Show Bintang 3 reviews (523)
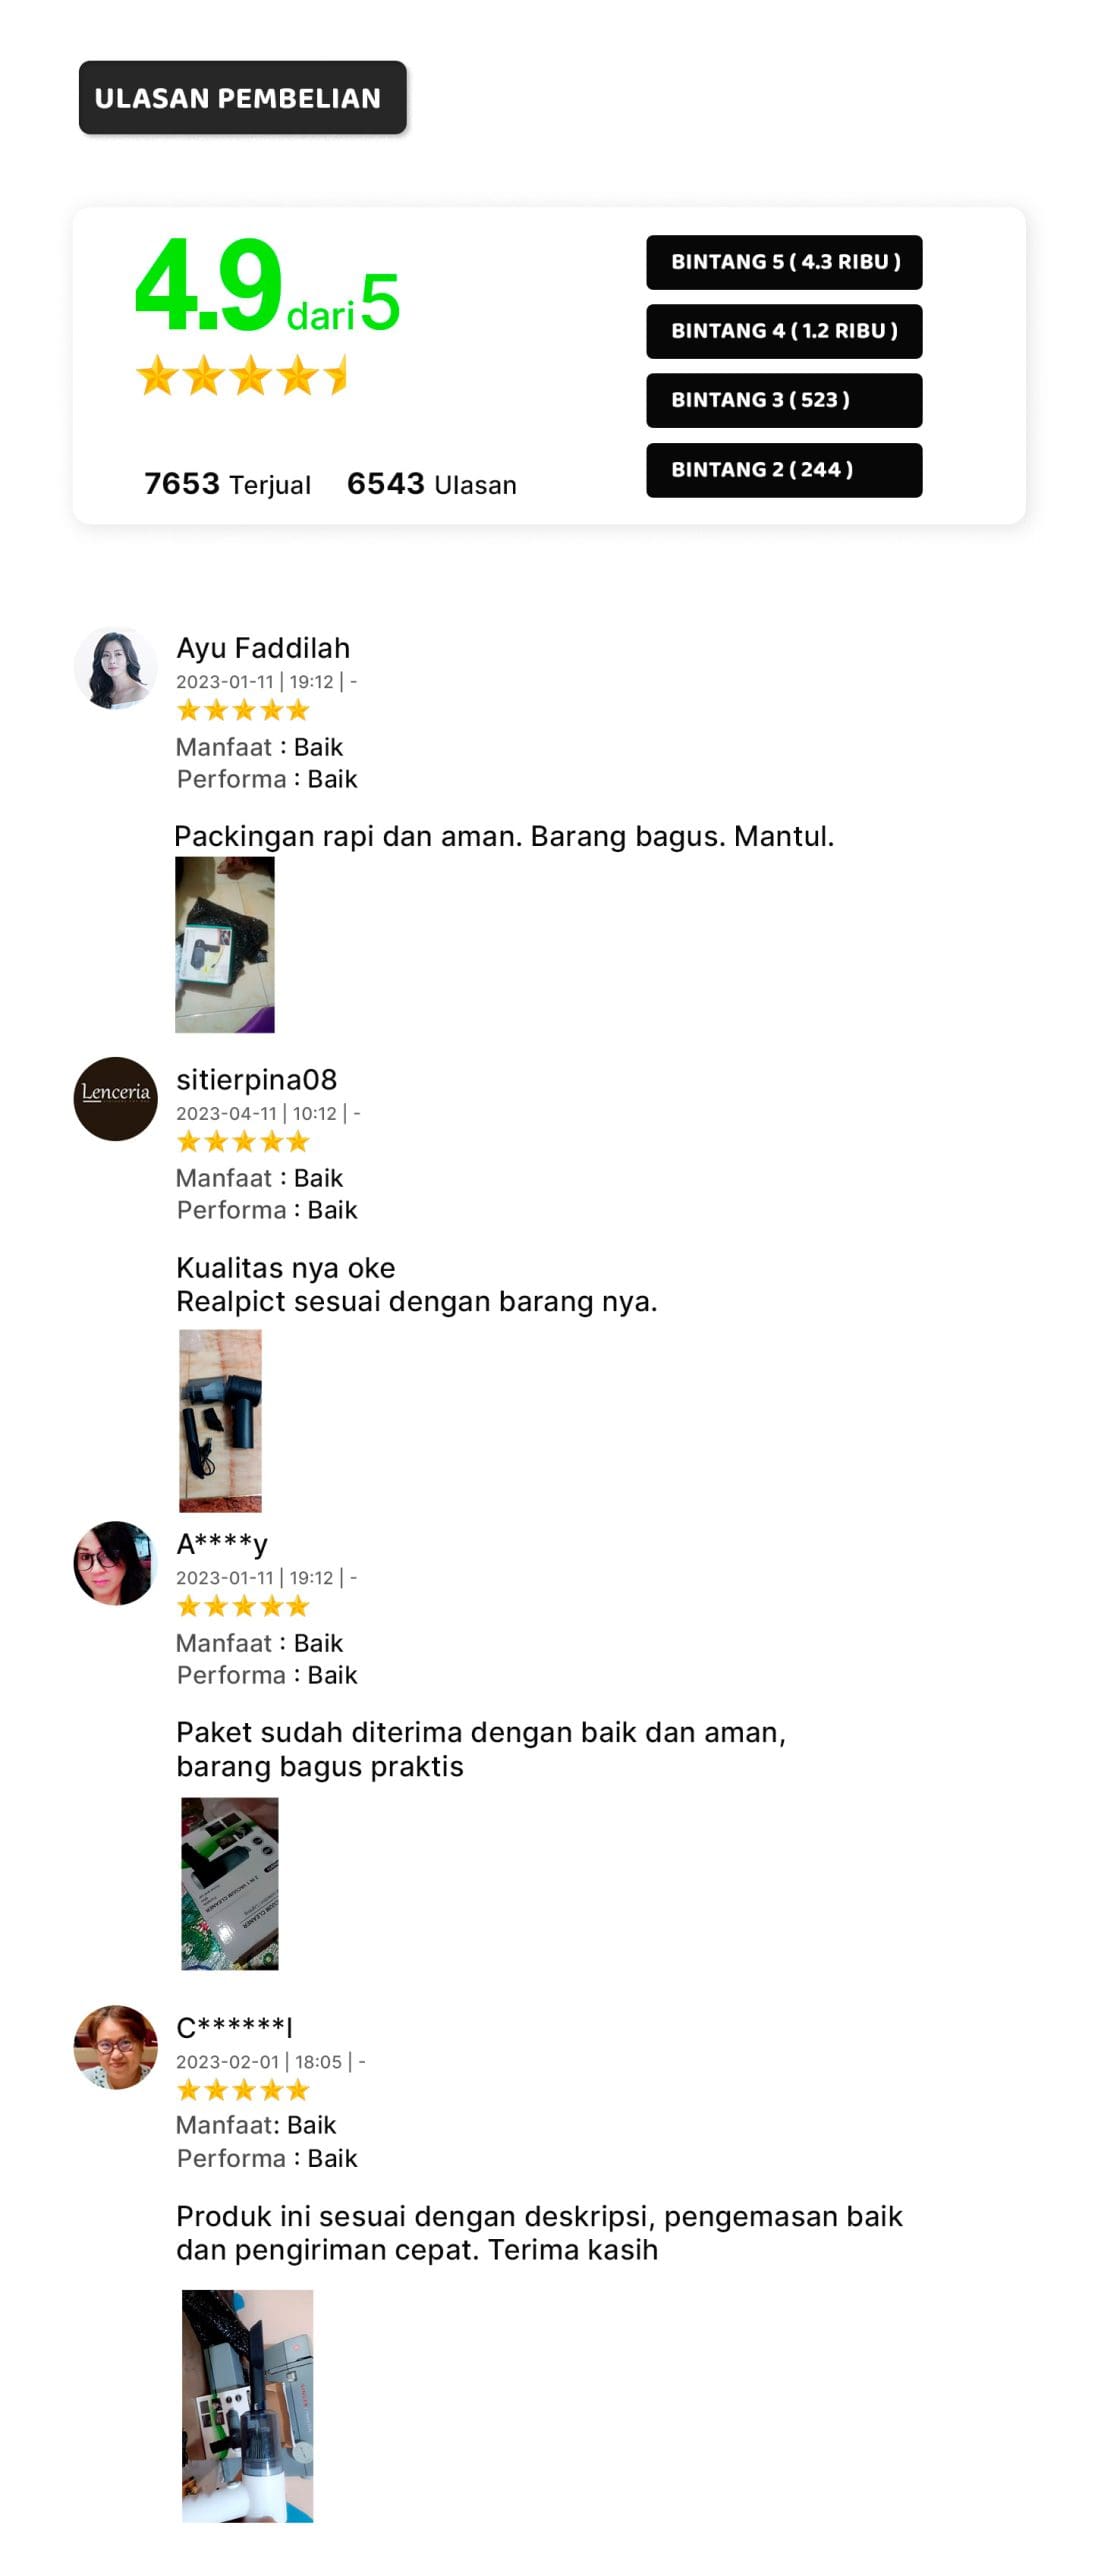 pyautogui.click(x=784, y=400)
